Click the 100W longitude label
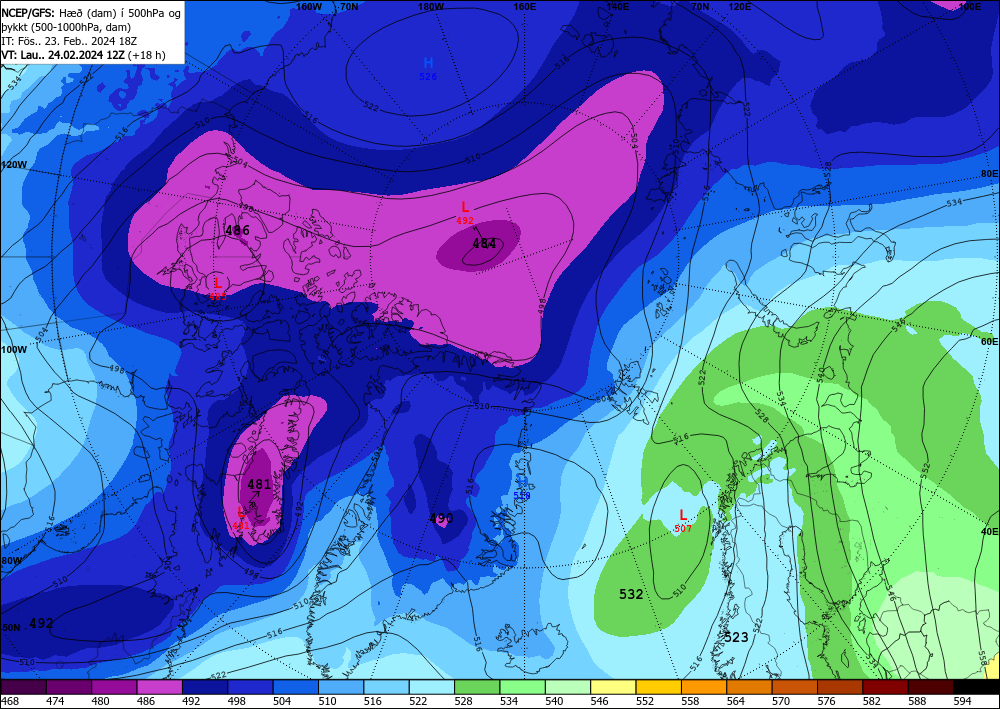This screenshot has height=709, width=1000. 14,350
